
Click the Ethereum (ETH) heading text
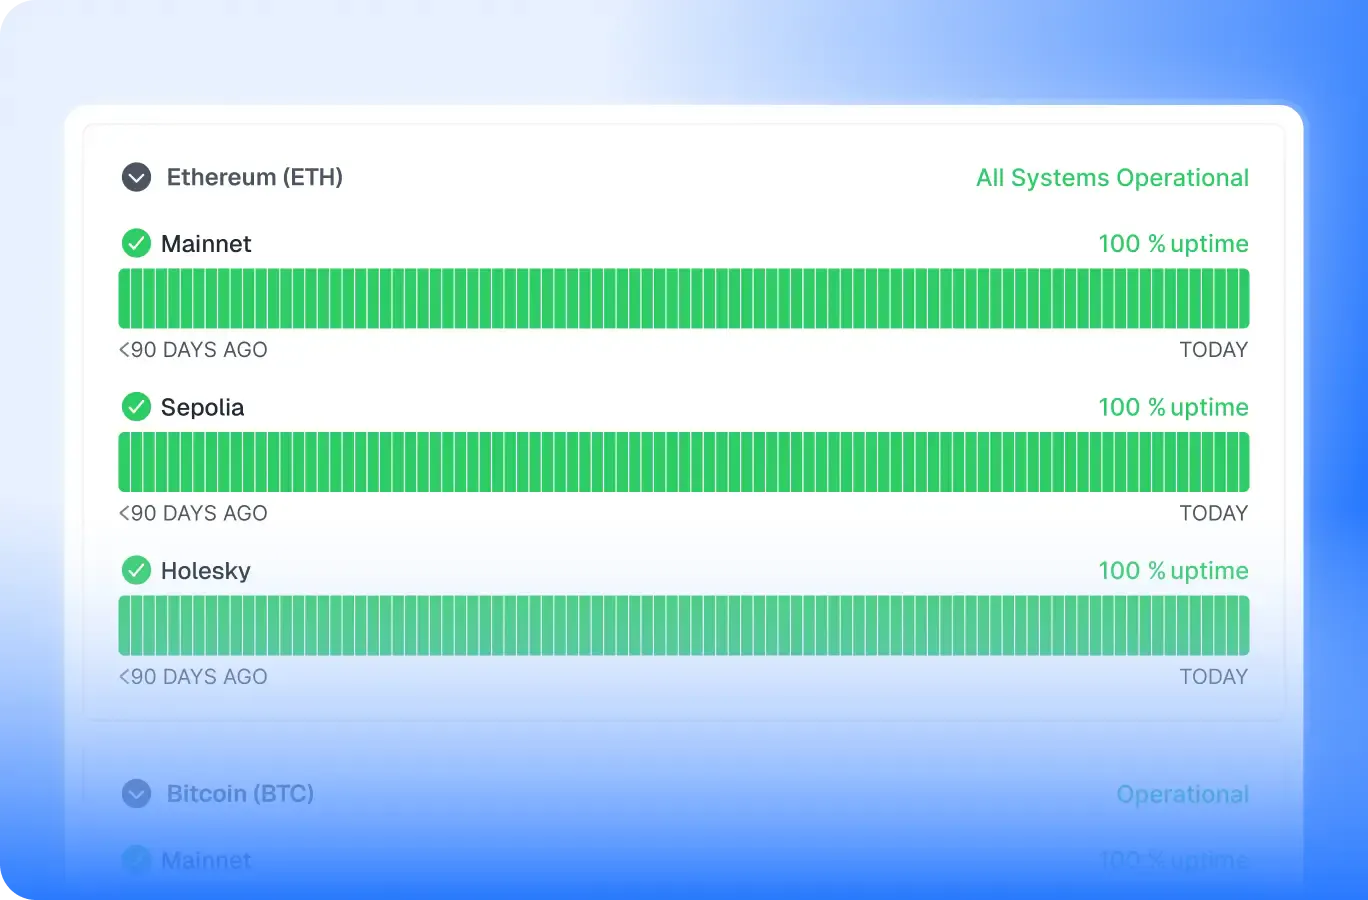pyautogui.click(x=255, y=177)
